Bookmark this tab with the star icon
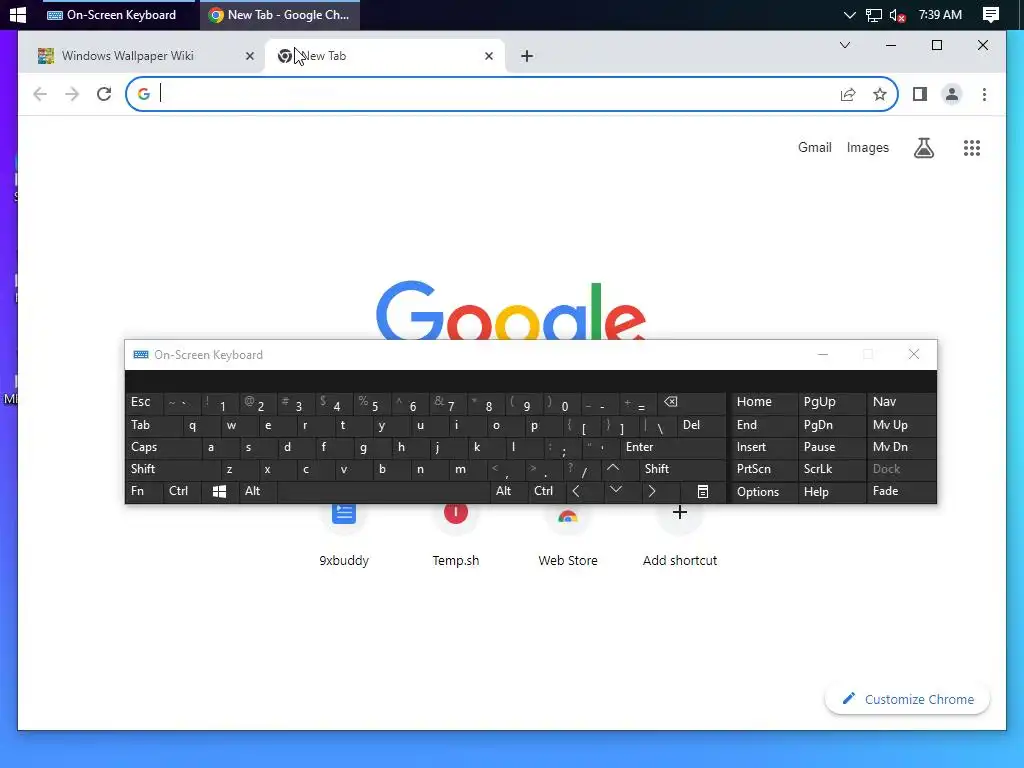The image size is (1024, 768). point(880,95)
